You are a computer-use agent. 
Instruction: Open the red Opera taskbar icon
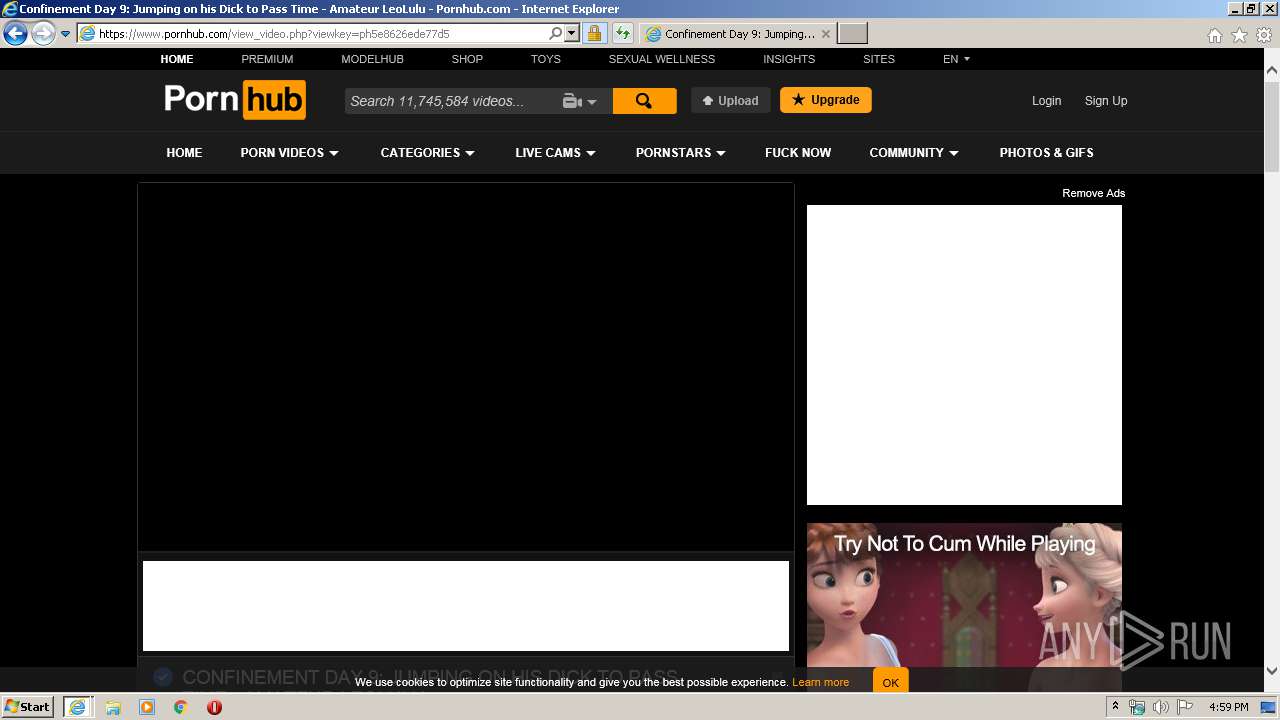(x=214, y=707)
